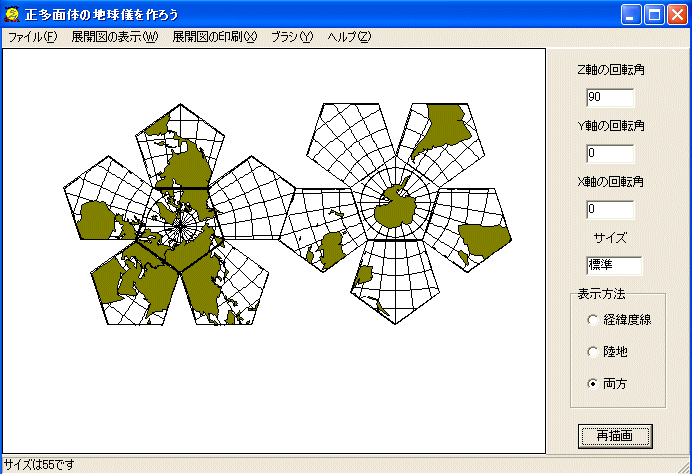This screenshot has height=474, width=692.
Task: Click the X軸の回転角 label
Action: [611, 182]
